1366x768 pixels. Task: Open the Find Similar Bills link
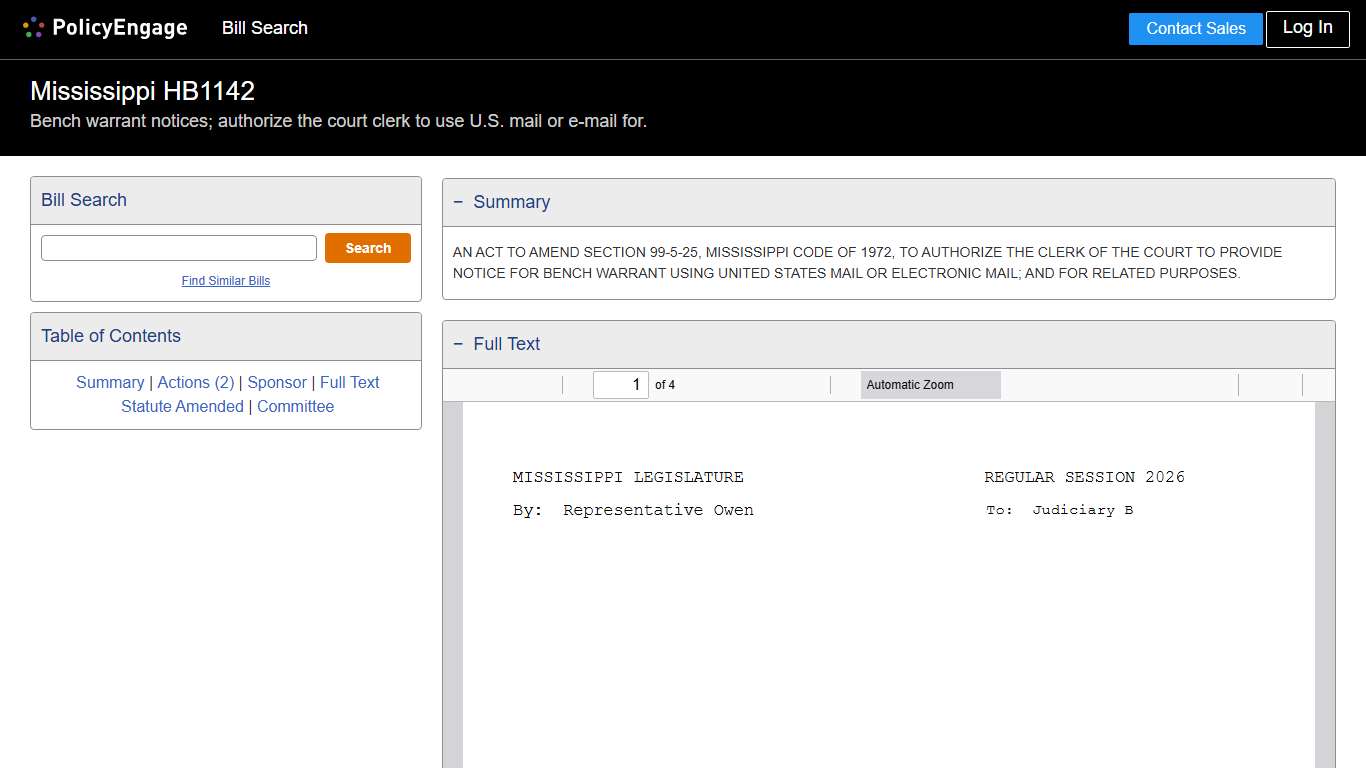(x=226, y=281)
